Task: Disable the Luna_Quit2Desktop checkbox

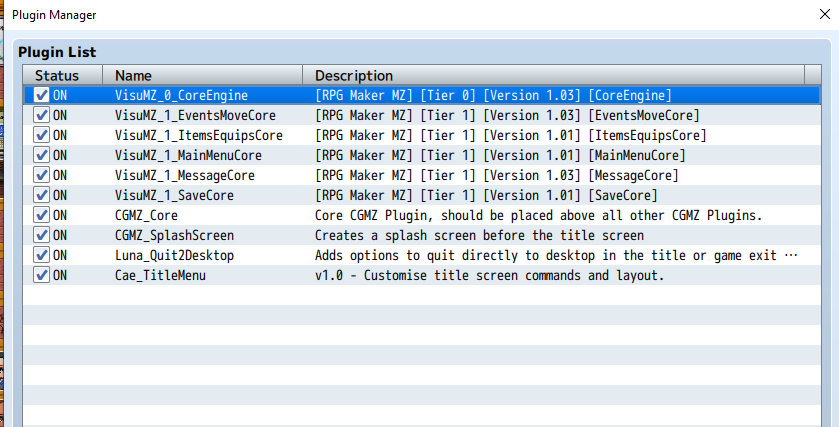Action: tap(41, 256)
